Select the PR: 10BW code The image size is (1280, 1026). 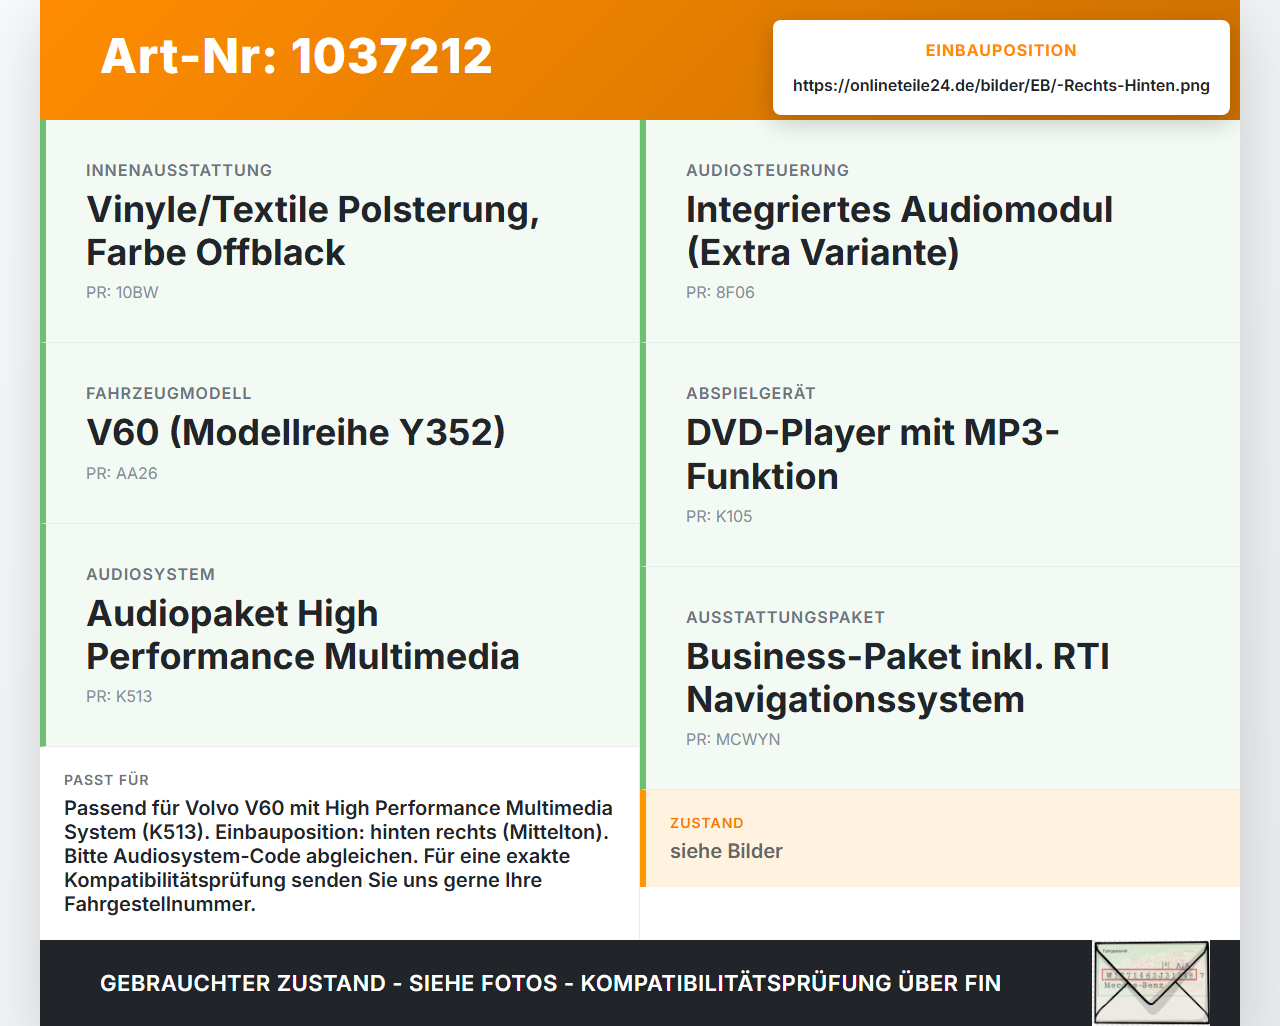tap(122, 292)
